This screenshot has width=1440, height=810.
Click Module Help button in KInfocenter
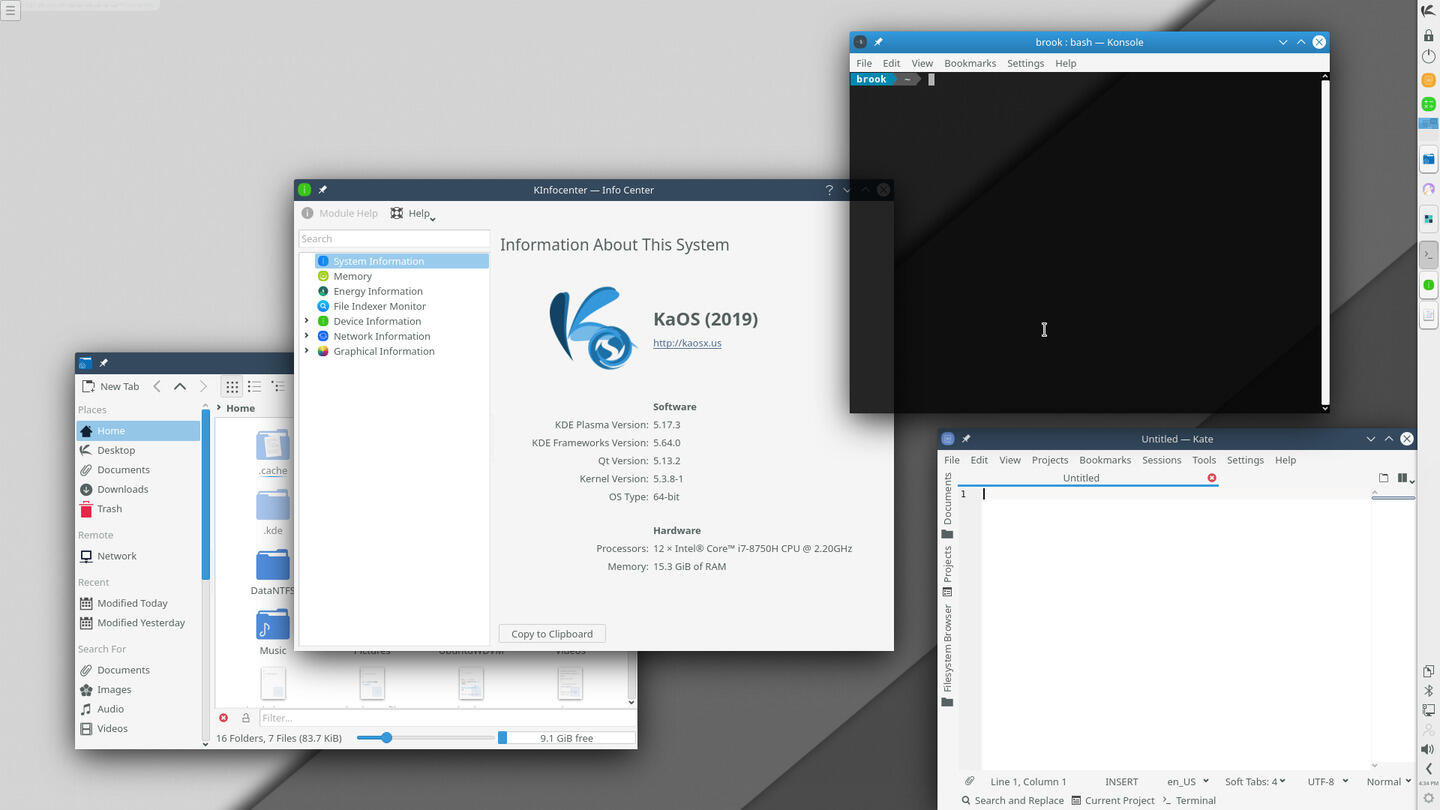pos(340,213)
